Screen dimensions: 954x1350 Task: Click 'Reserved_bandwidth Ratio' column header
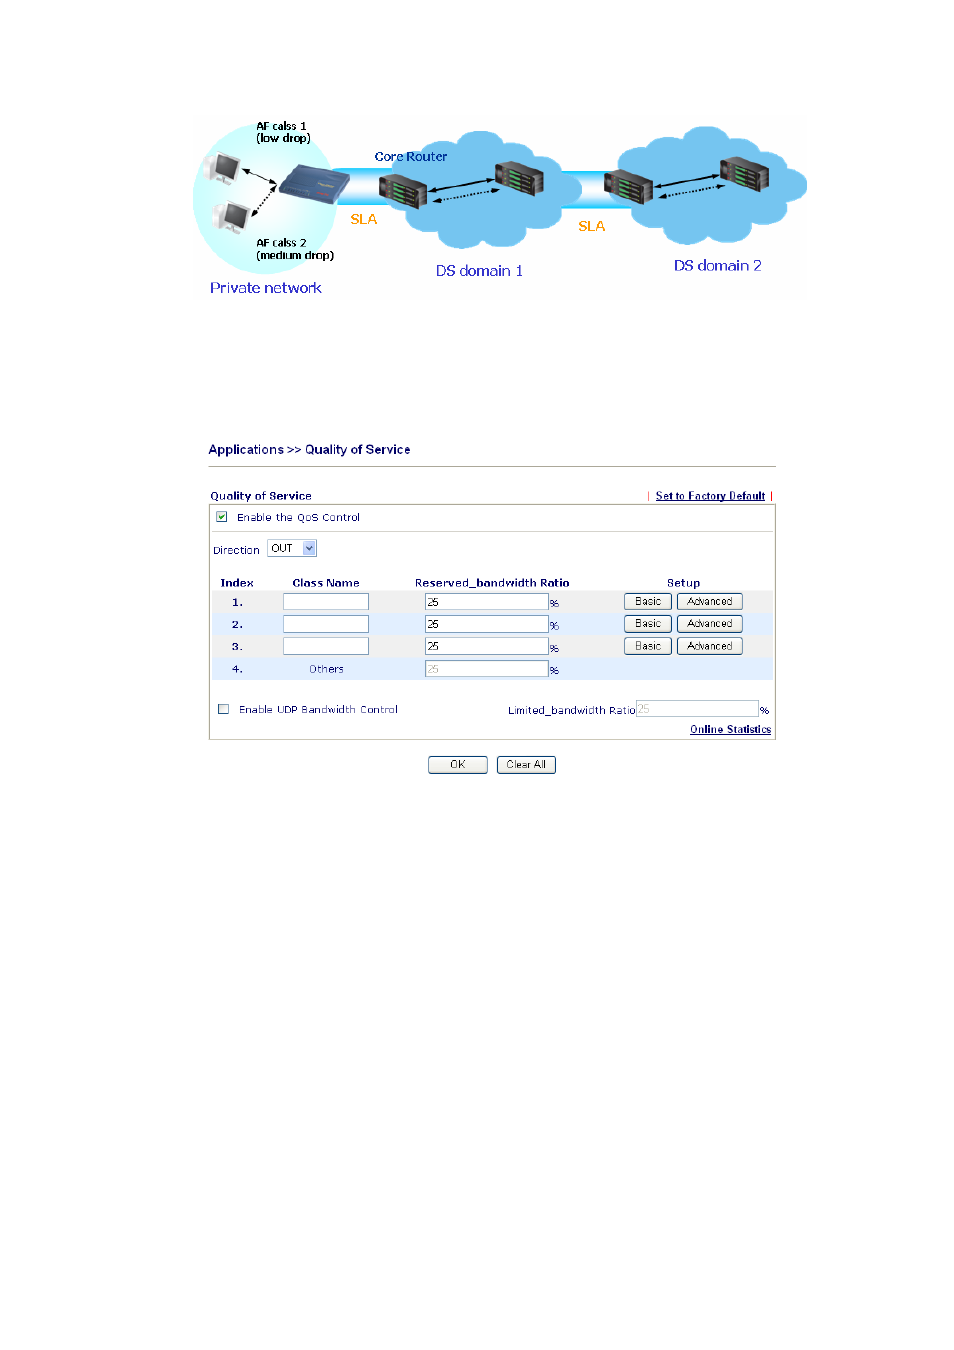pyautogui.click(x=492, y=583)
